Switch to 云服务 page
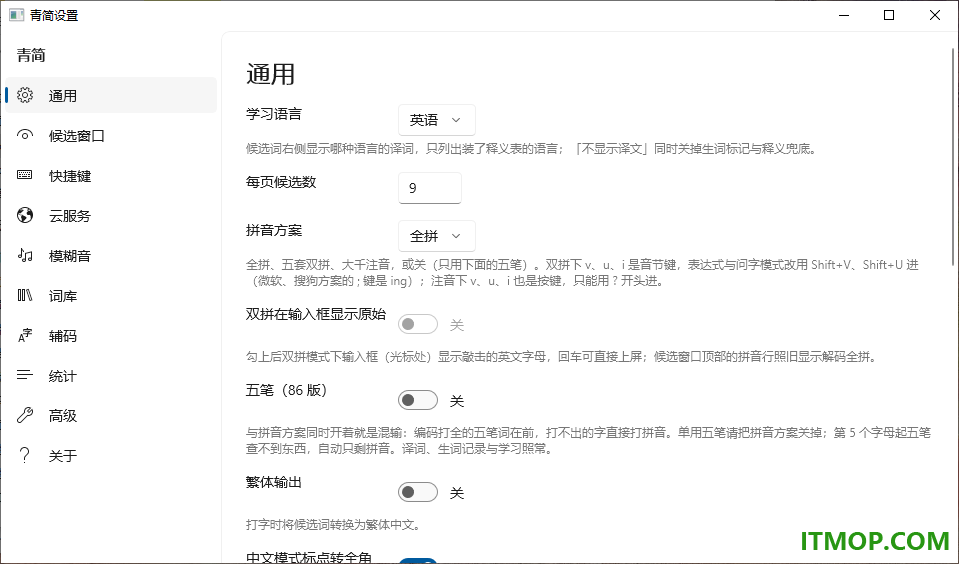 [x=111, y=215]
